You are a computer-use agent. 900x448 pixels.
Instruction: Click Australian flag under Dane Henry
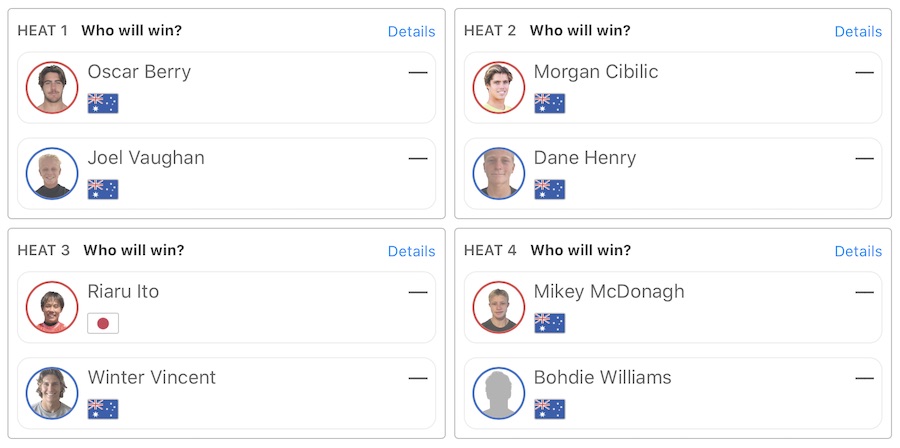coord(550,189)
